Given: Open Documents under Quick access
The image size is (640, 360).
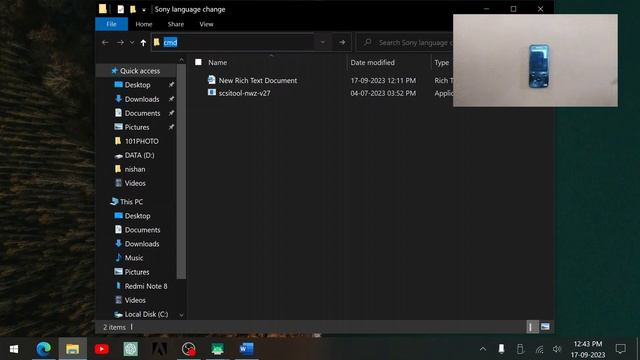Looking at the screenshot, I should 142,113.
